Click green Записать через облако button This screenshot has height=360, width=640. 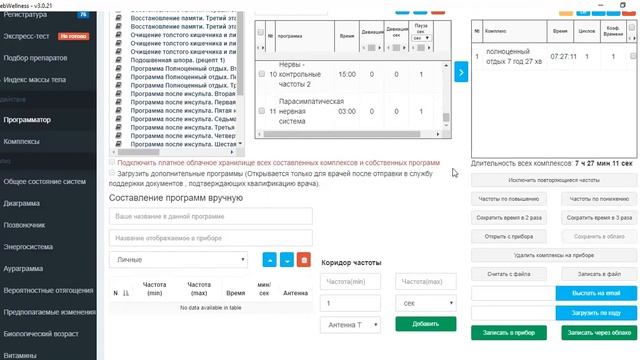(x=599, y=333)
